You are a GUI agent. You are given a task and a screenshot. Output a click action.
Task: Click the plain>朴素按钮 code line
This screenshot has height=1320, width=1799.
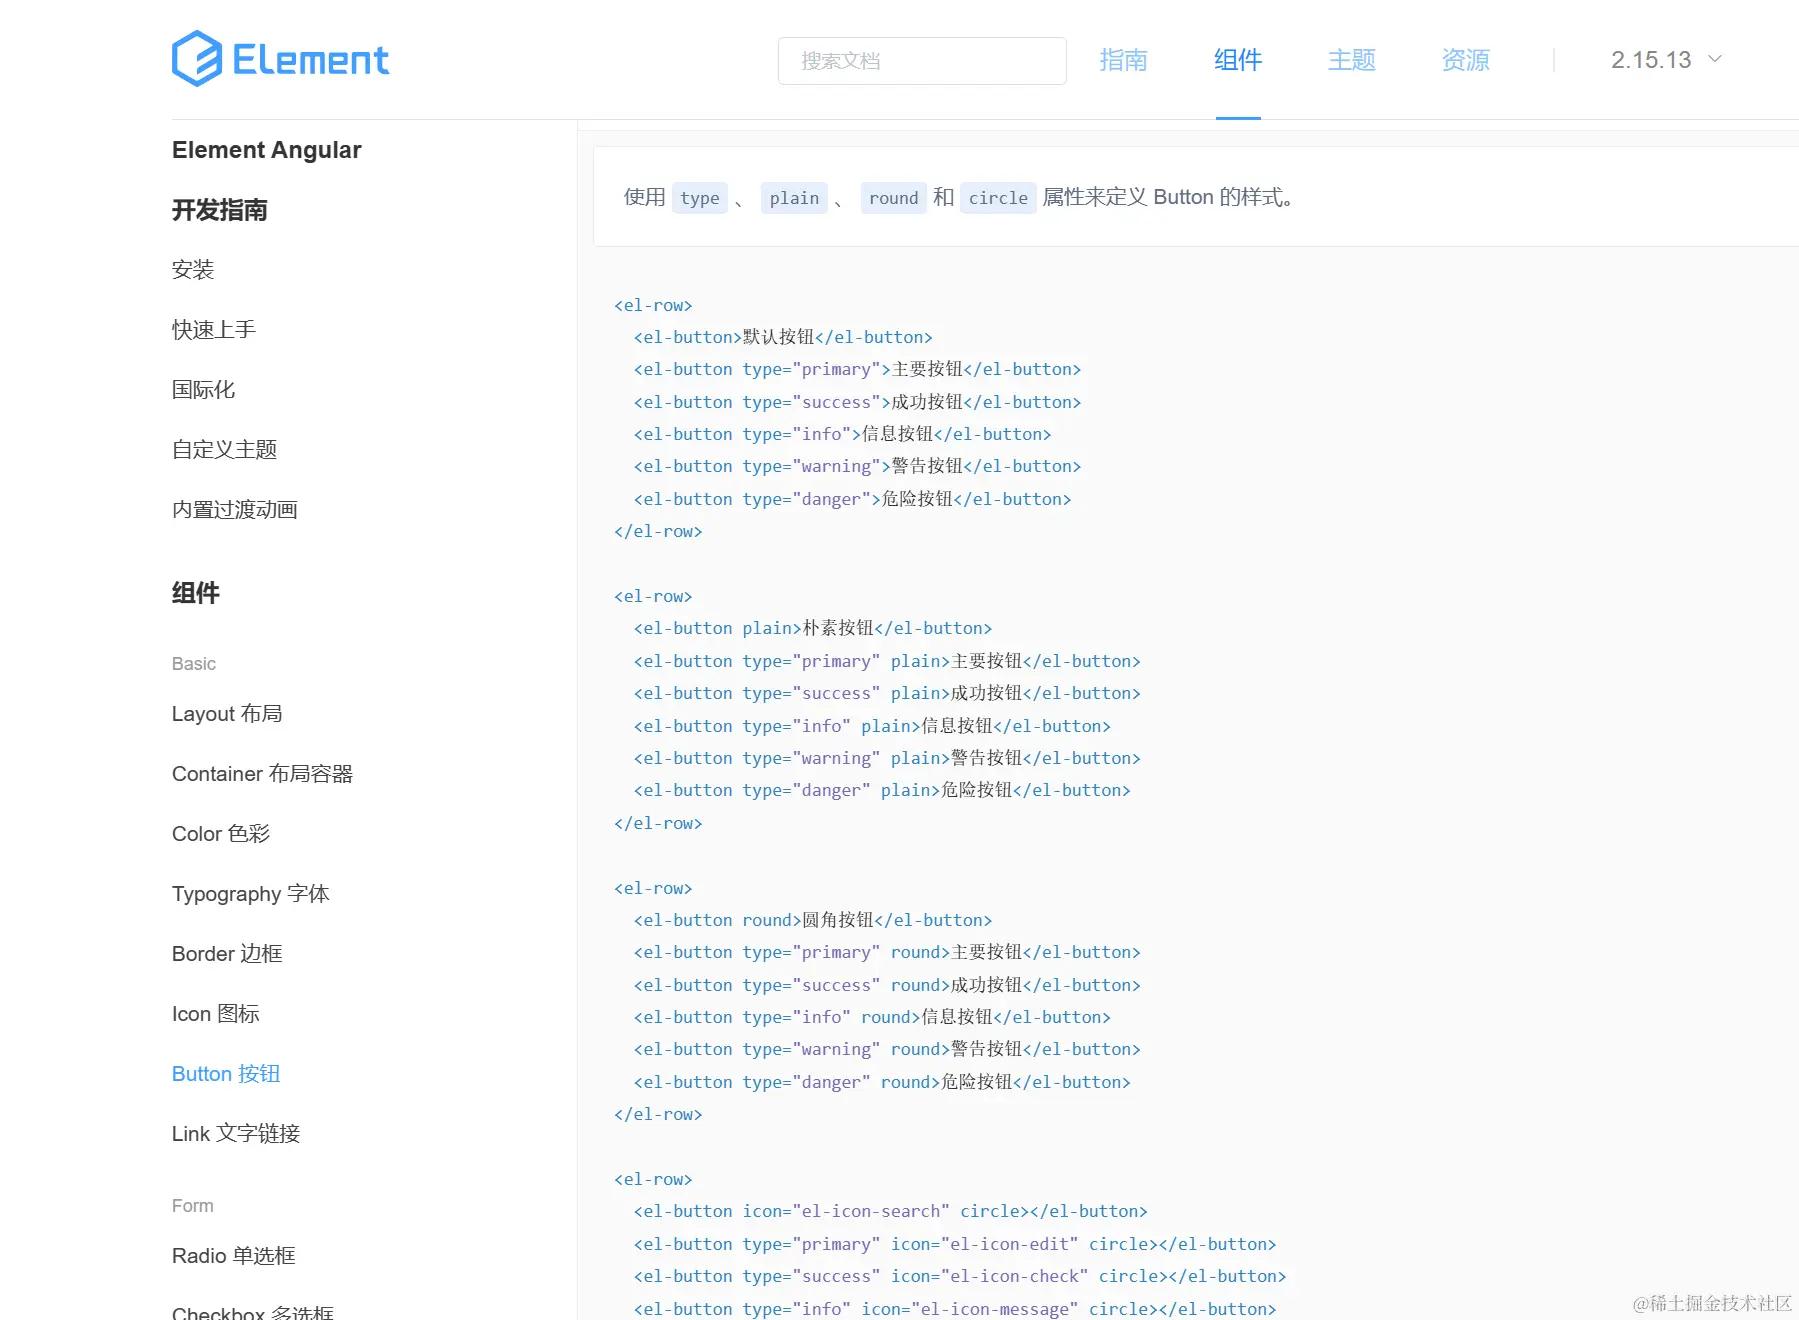813,628
